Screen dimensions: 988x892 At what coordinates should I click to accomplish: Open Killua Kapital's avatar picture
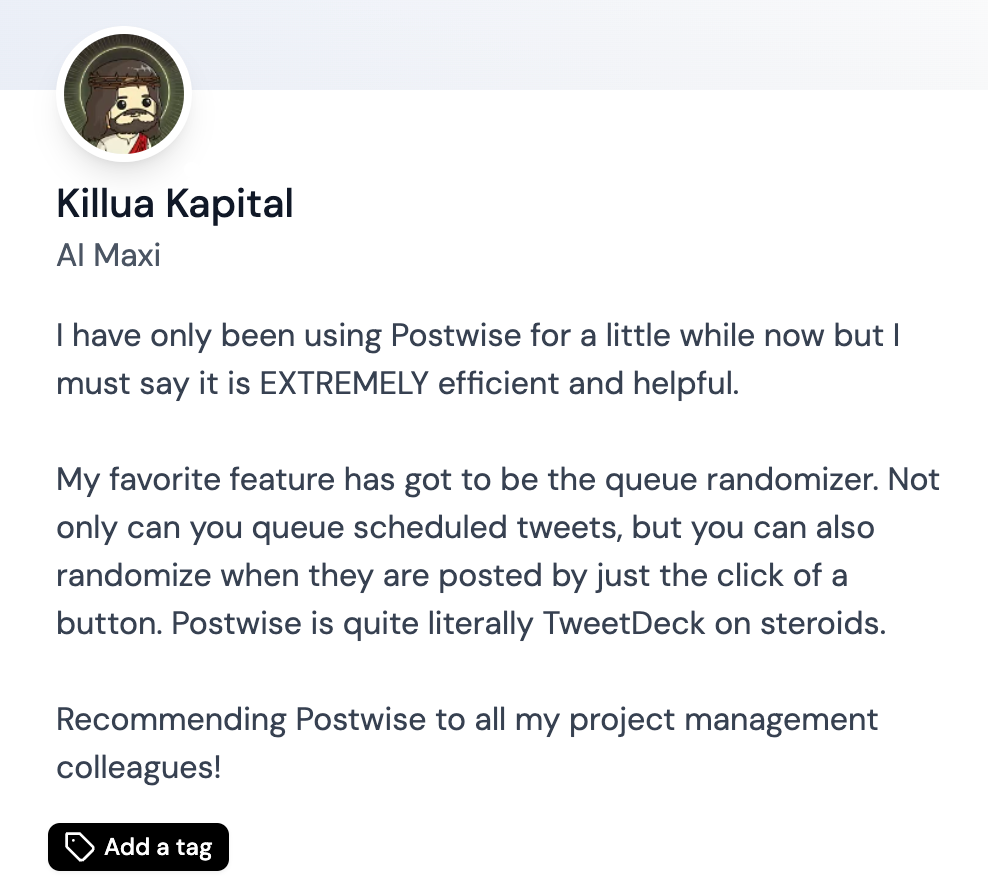[124, 95]
